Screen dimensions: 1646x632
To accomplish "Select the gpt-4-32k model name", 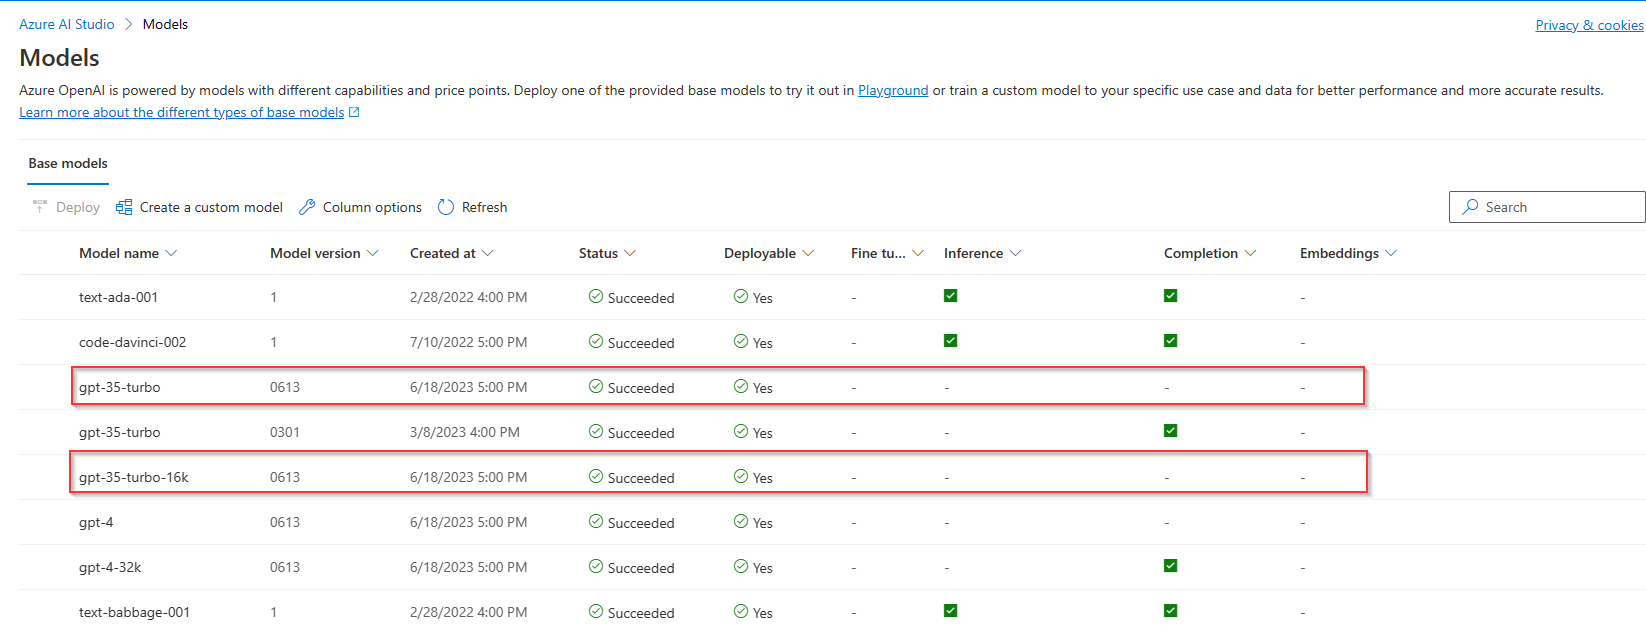I will click(x=110, y=567).
